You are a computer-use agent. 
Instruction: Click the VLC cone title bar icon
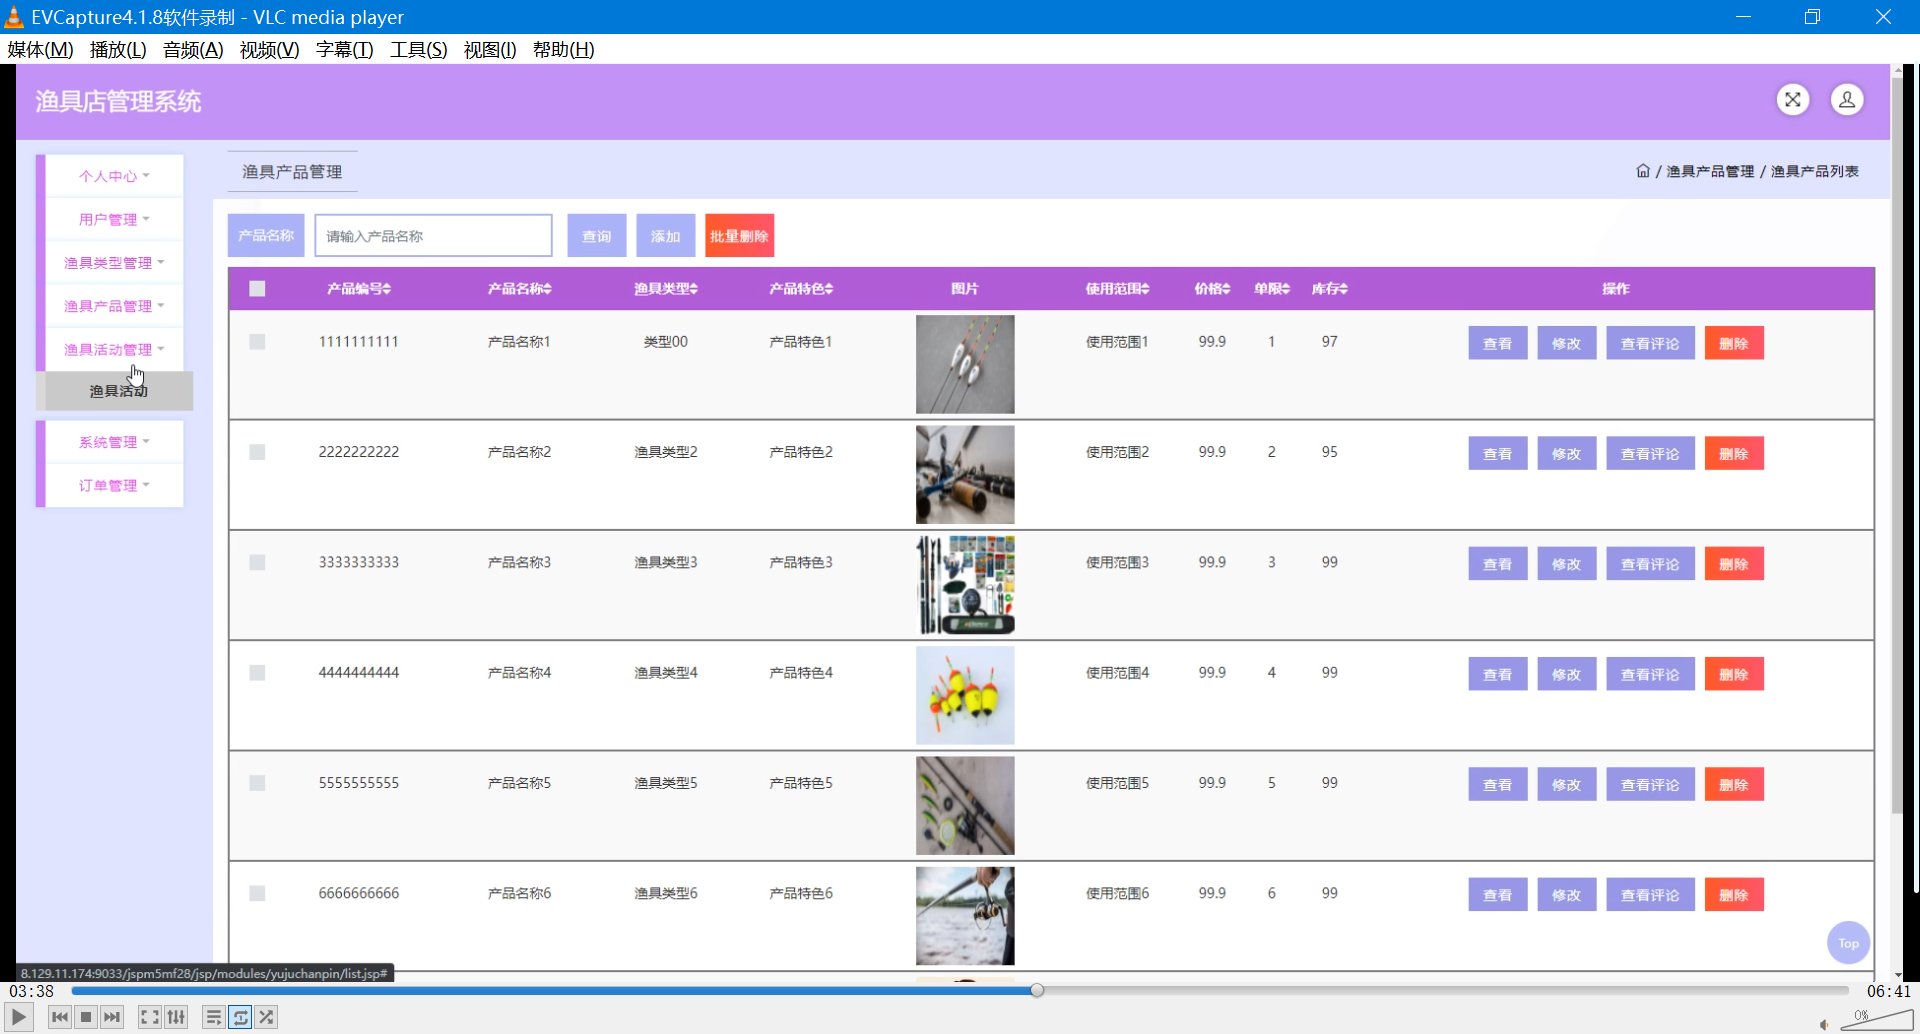click(14, 17)
